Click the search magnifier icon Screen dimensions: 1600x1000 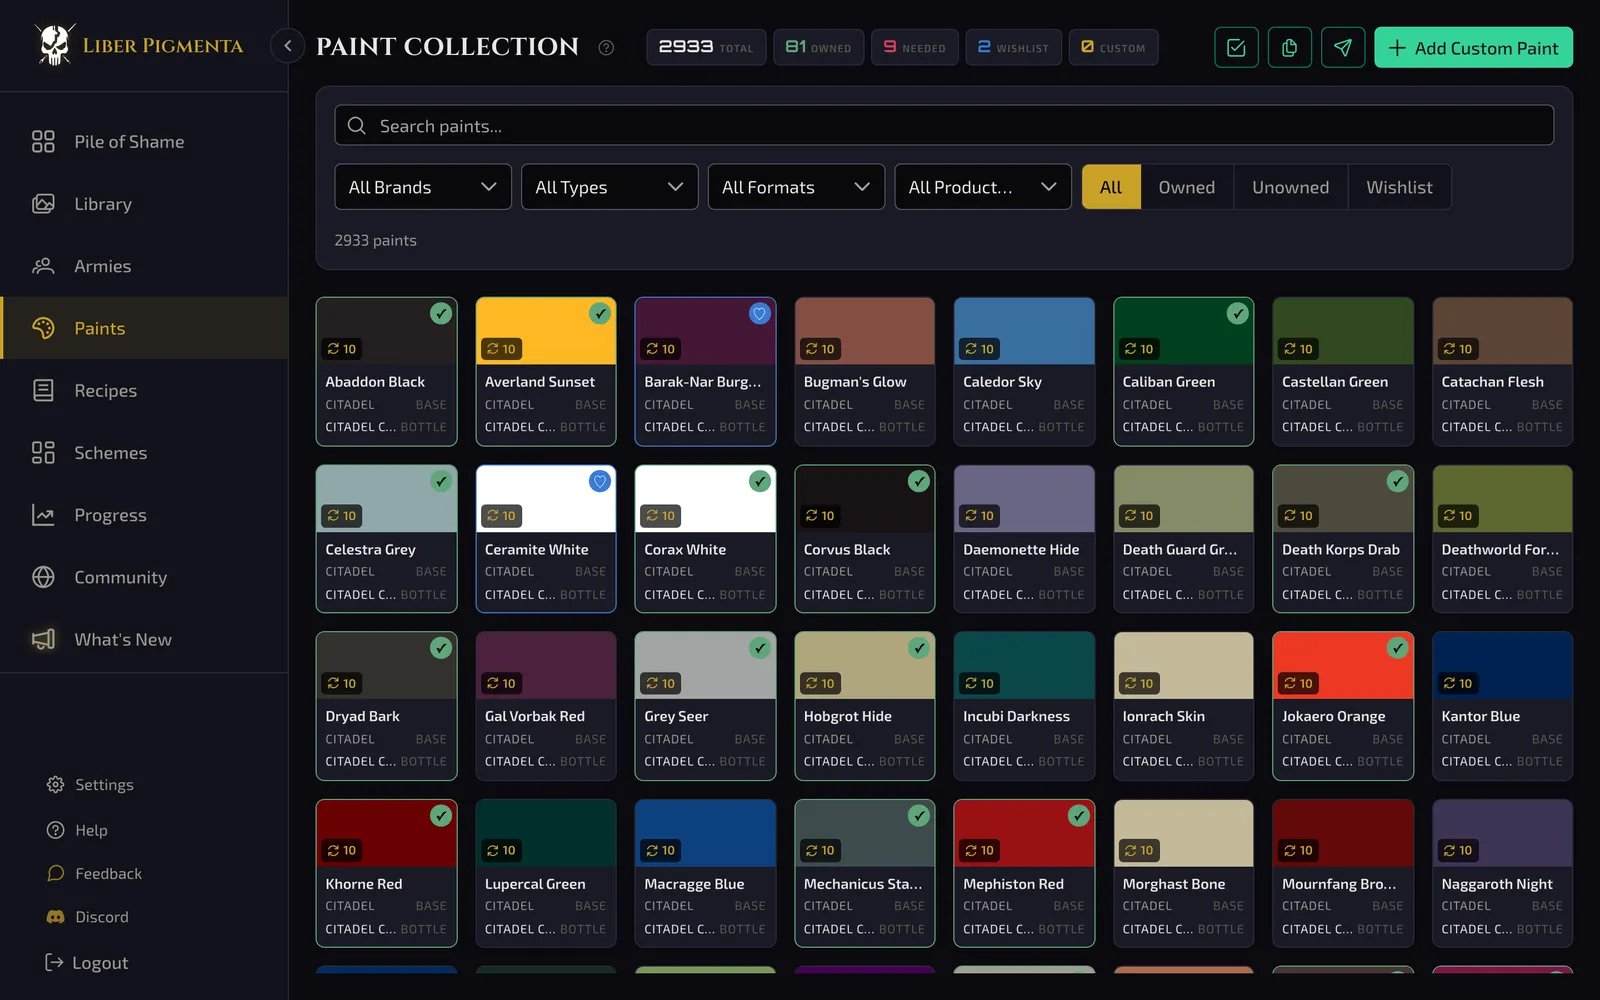[357, 126]
